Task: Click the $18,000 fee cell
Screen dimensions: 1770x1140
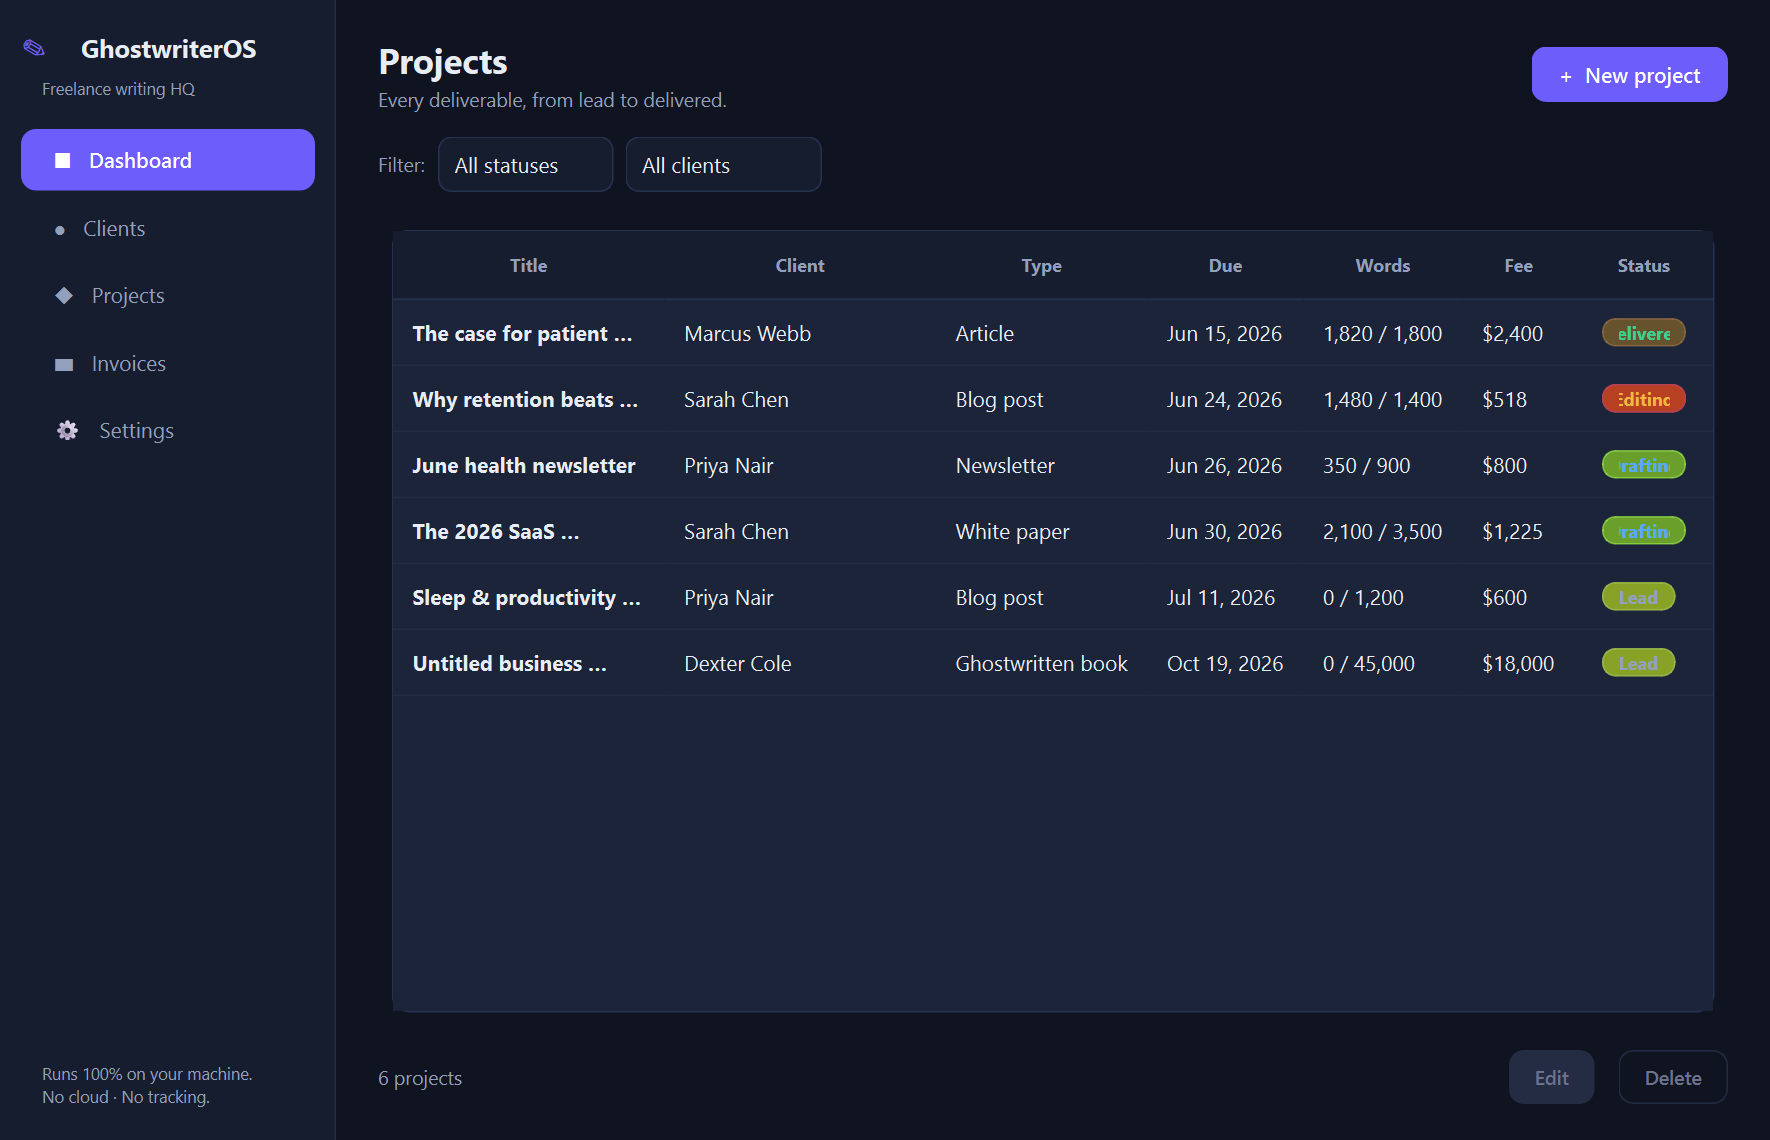Action: point(1518,664)
